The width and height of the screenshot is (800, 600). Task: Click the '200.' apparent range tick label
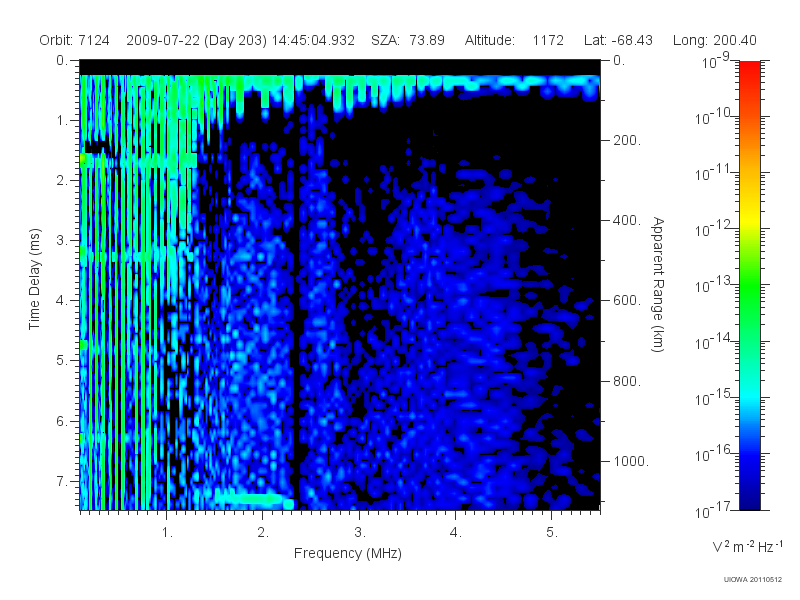coord(627,140)
